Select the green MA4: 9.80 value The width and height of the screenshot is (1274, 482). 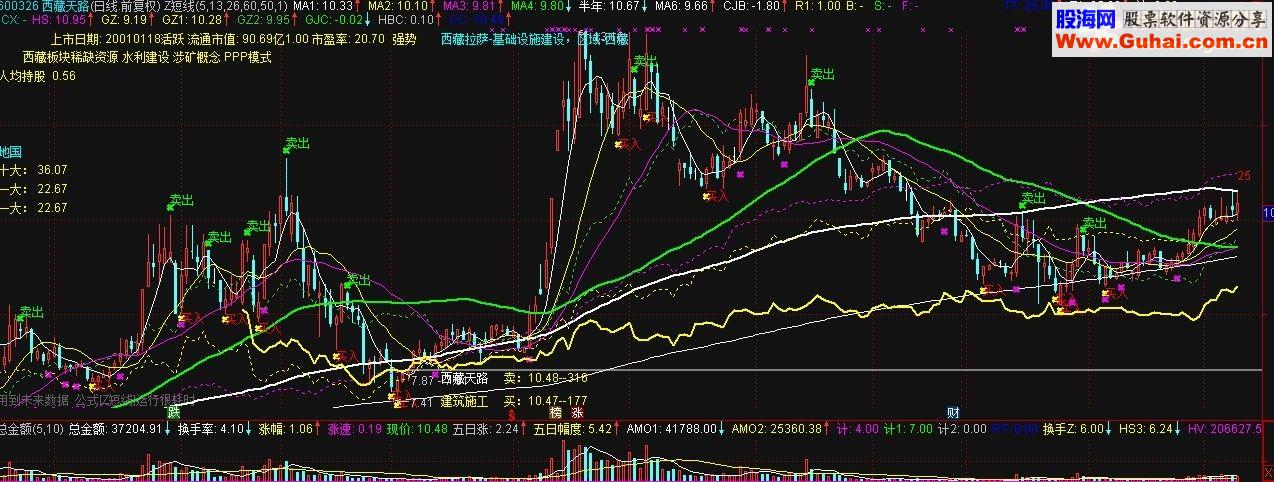point(537,6)
